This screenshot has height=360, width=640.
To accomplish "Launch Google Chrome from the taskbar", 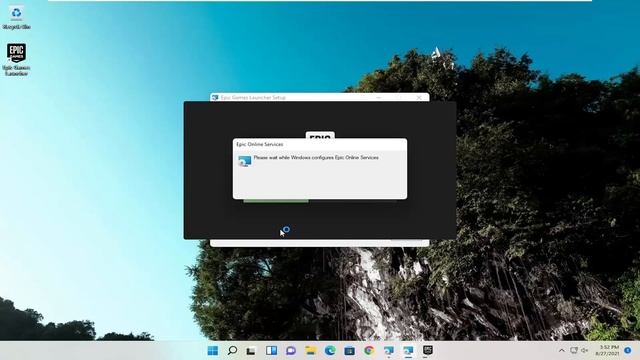I will (369, 351).
